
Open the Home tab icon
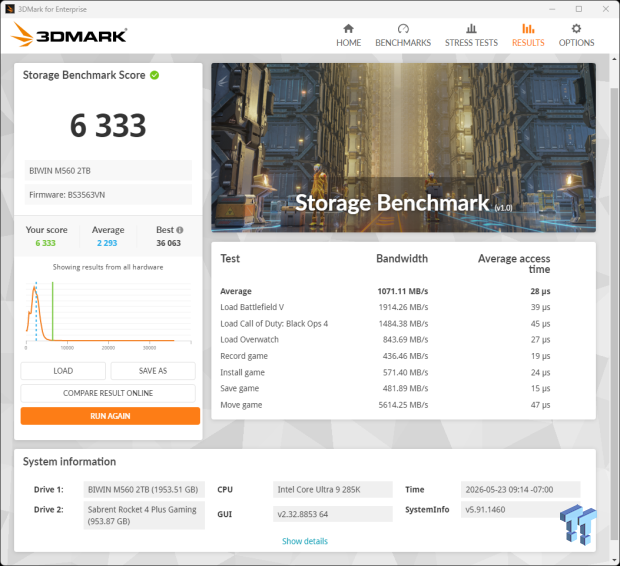pyautogui.click(x=348, y=28)
